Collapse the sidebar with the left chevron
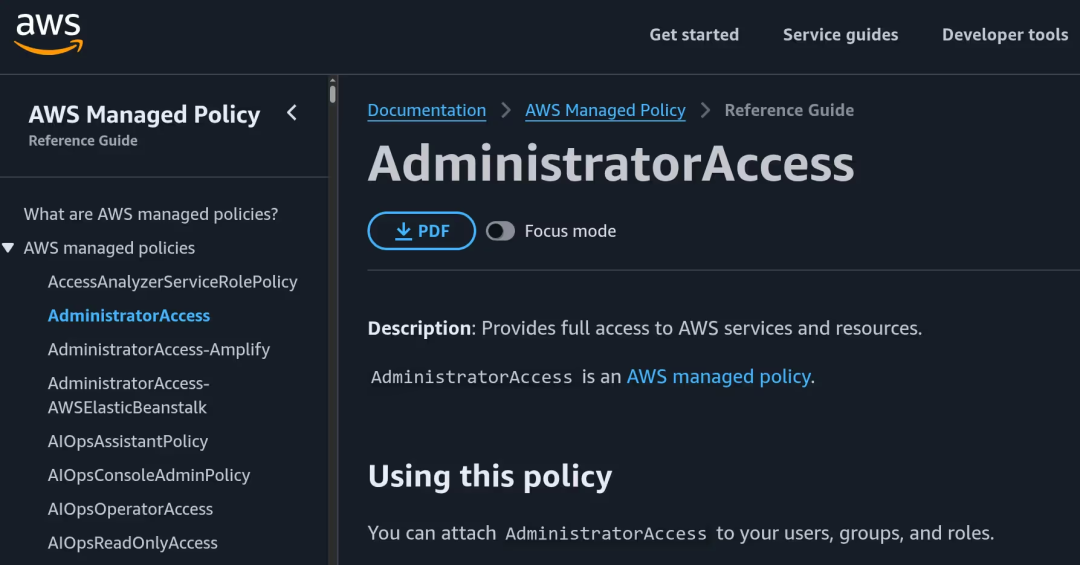1080x565 pixels. pyautogui.click(x=292, y=112)
